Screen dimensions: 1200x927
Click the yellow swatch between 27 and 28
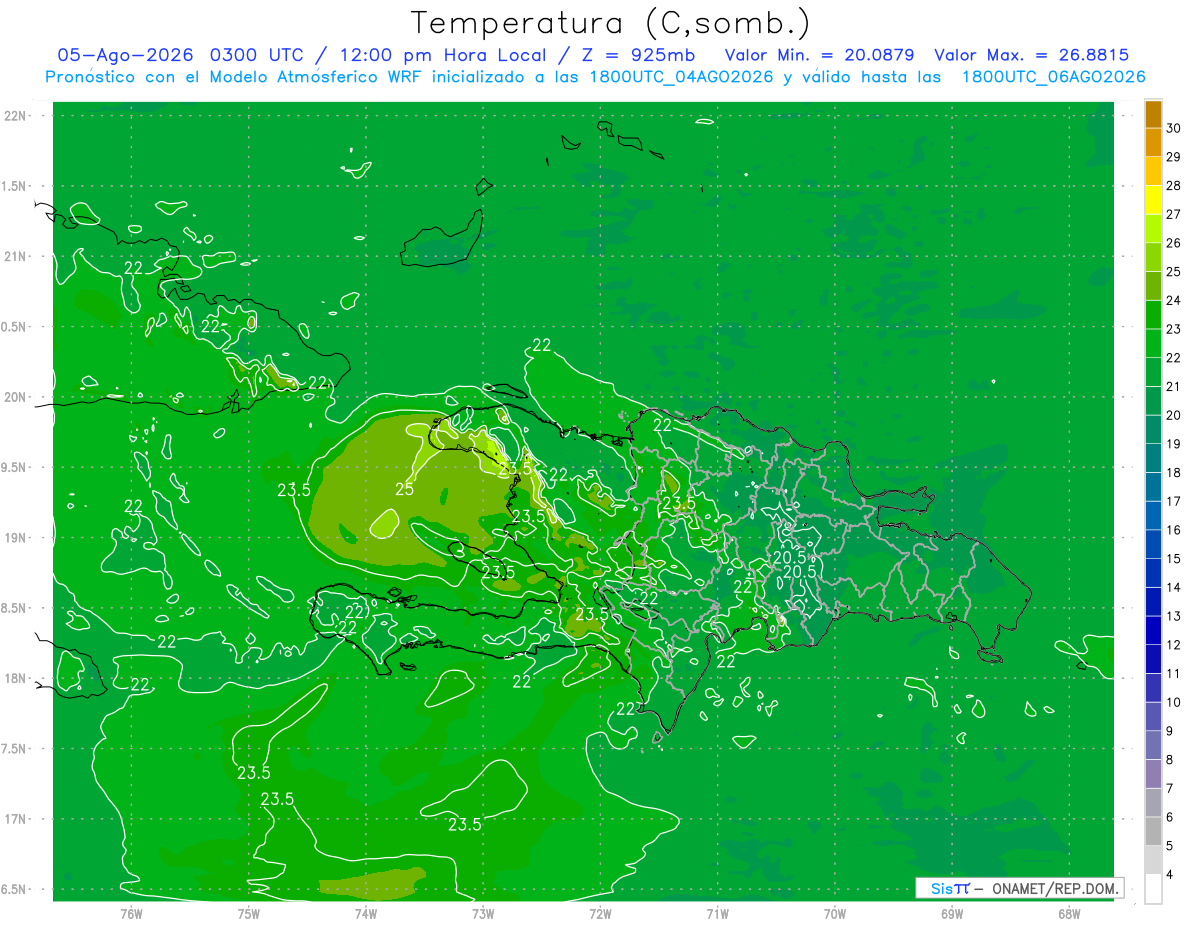1153,200
